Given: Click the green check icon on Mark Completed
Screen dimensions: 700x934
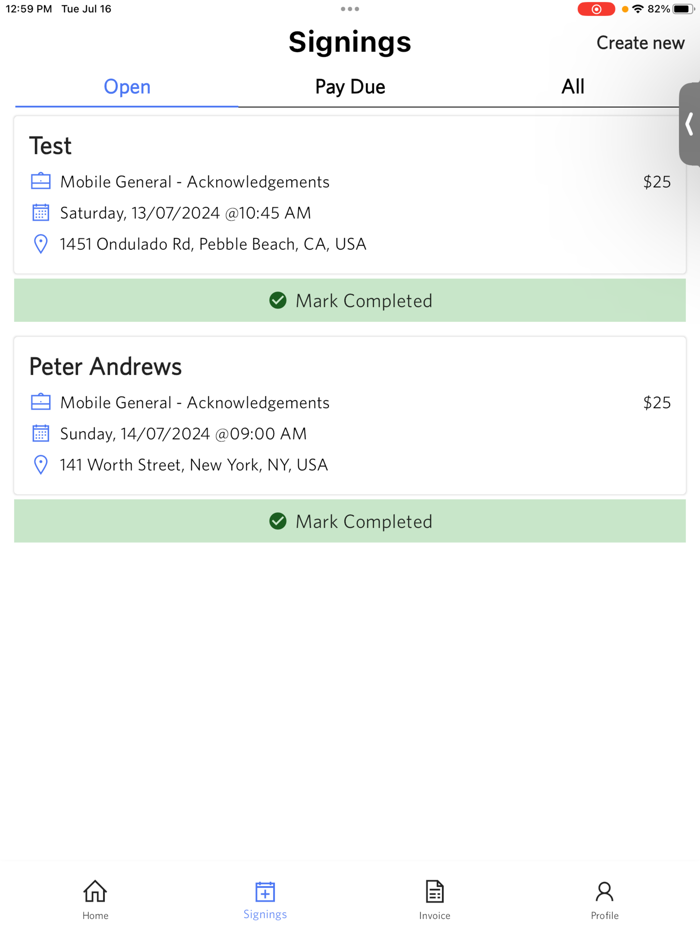Looking at the screenshot, I should pyautogui.click(x=277, y=300).
